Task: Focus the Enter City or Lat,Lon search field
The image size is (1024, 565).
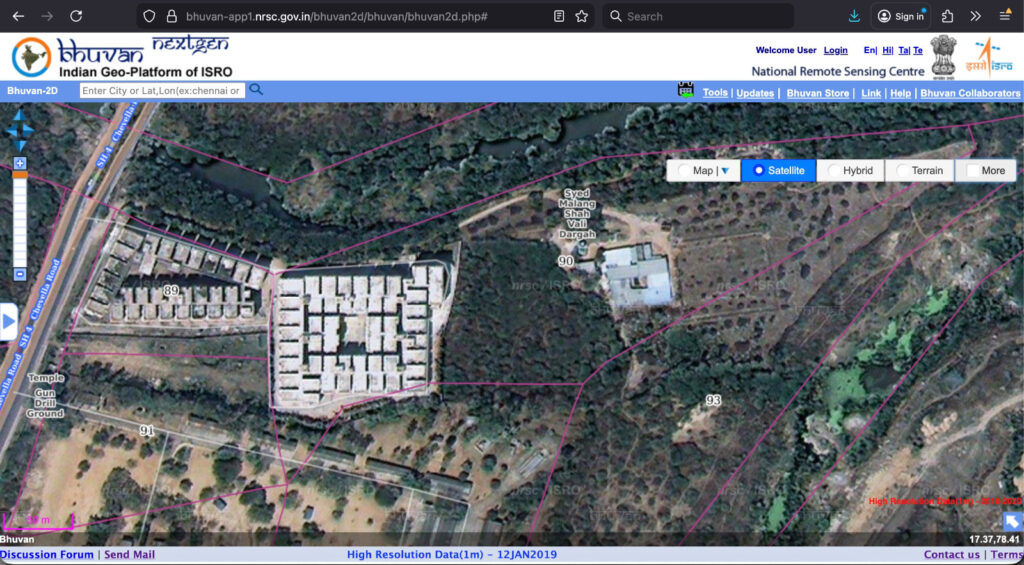Action: (162, 90)
